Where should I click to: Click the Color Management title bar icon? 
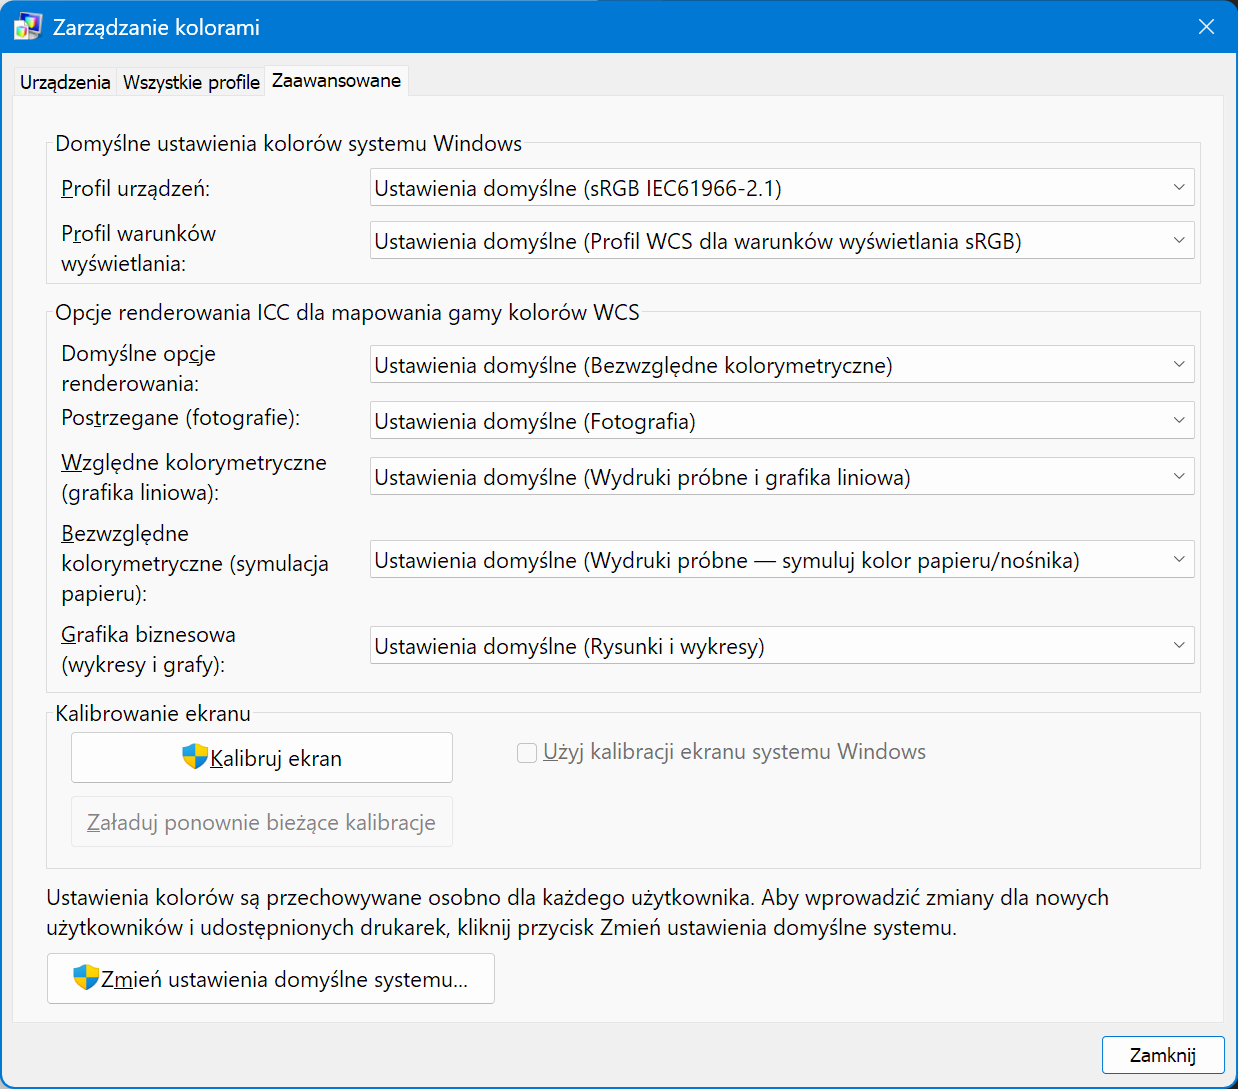tap(27, 27)
